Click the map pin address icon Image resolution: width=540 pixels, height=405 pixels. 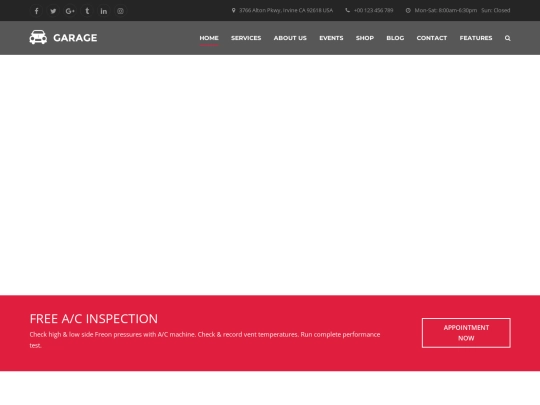(x=233, y=10)
